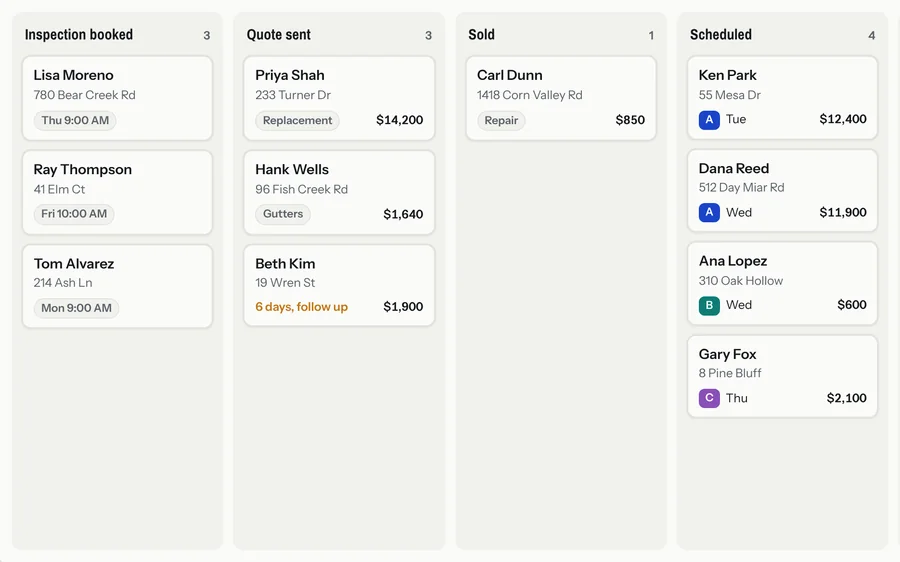Click crew C badge on Gary Fox card
This screenshot has height=562, width=900.
tap(709, 398)
